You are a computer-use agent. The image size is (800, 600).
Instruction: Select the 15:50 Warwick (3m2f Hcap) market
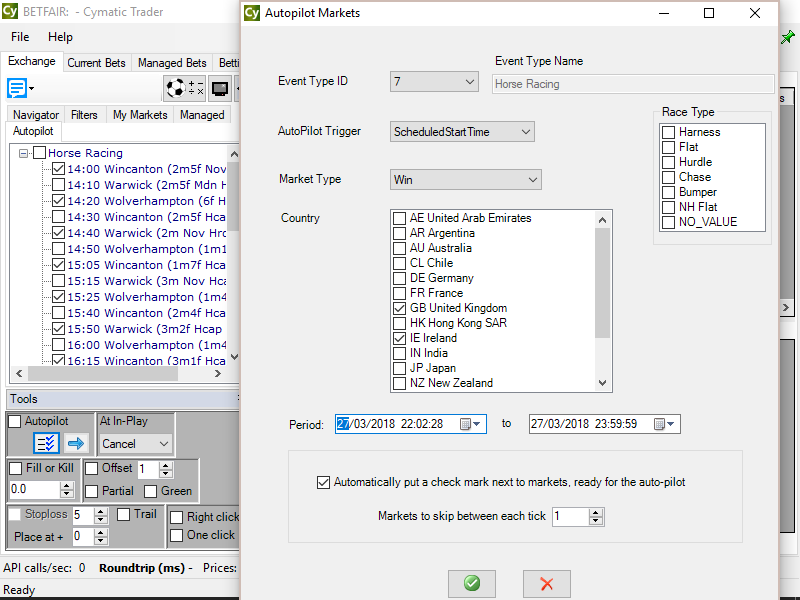click(144, 329)
